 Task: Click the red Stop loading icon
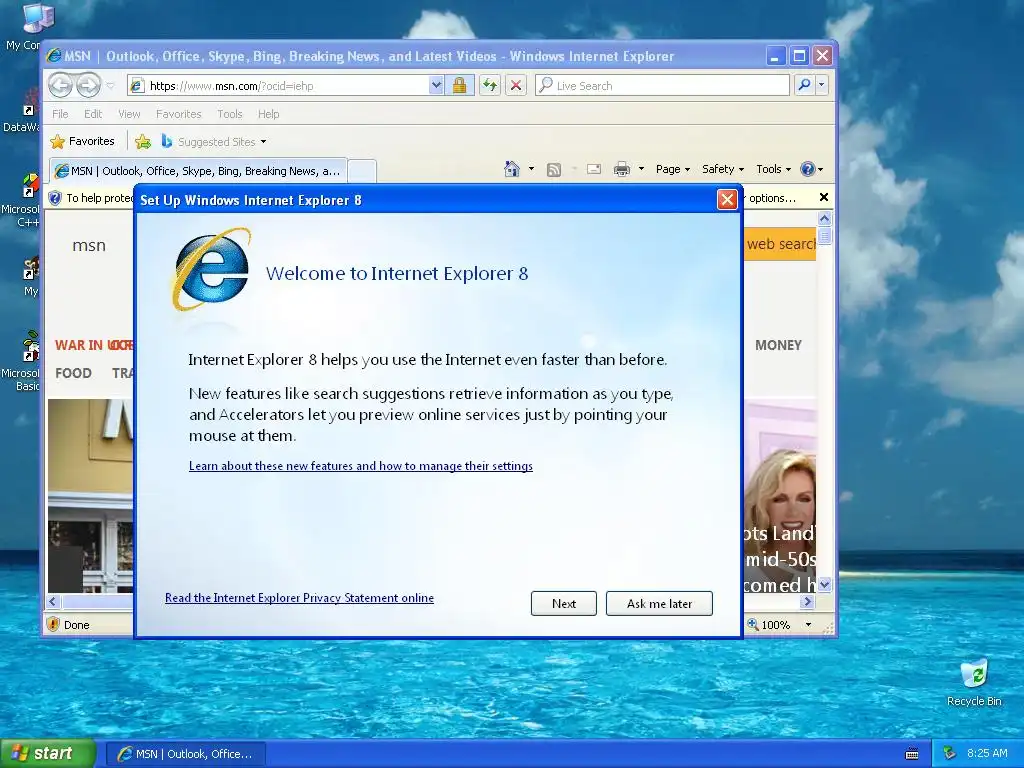(516, 85)
